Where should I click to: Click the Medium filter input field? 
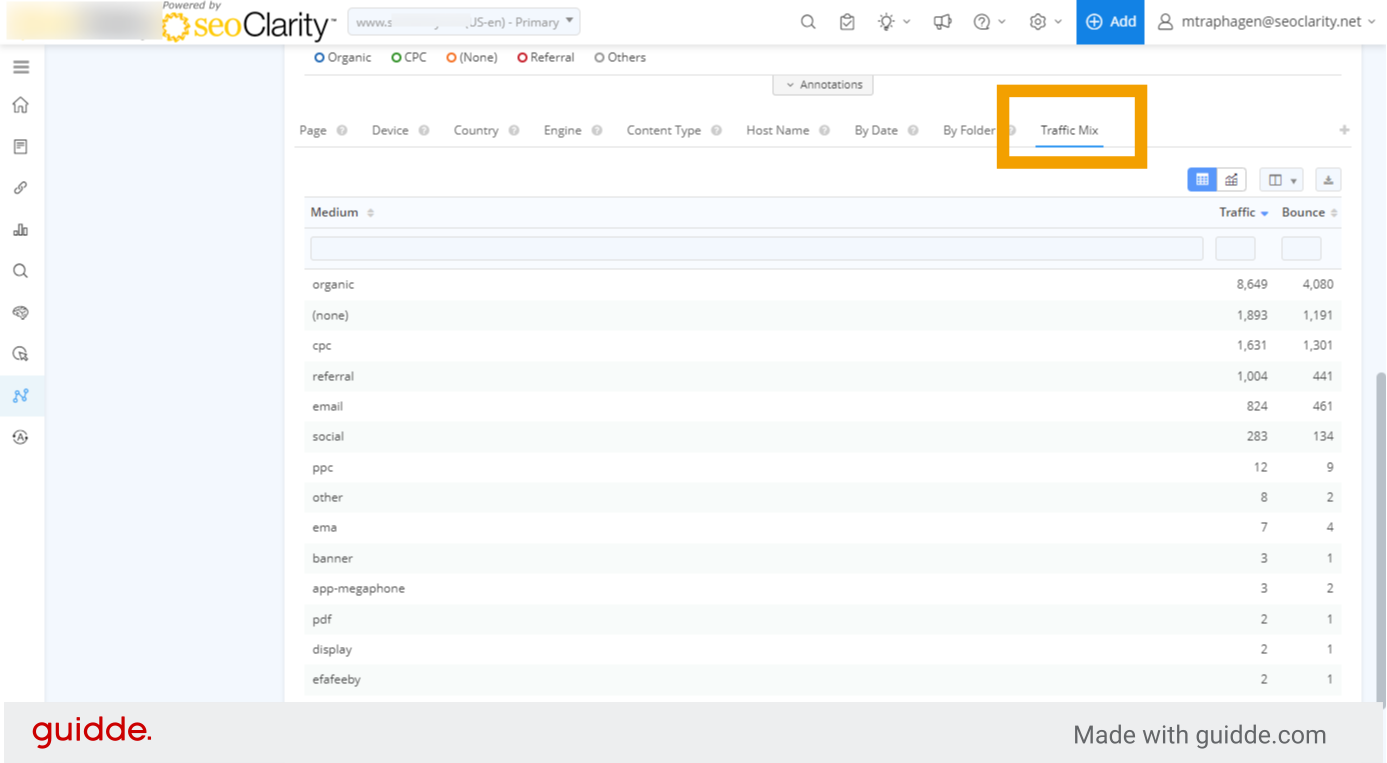(756, 249)
